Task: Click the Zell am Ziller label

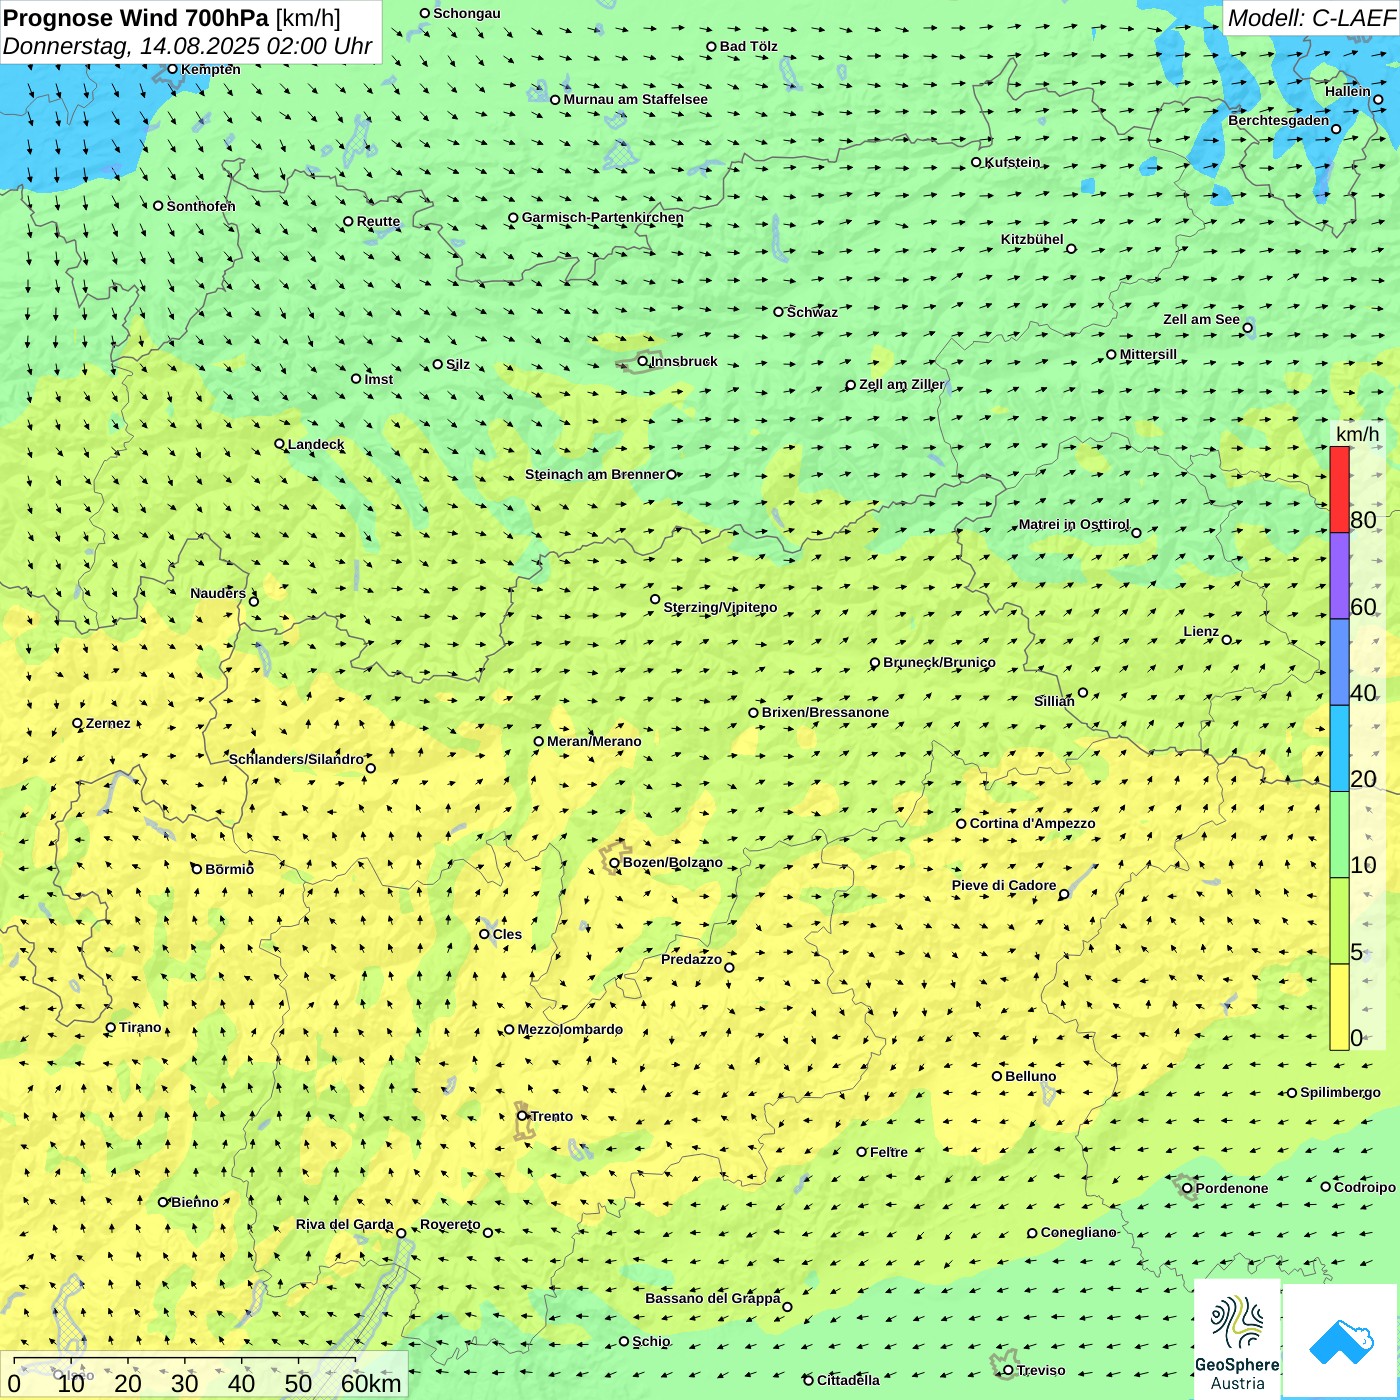Action: coord(901,384)
